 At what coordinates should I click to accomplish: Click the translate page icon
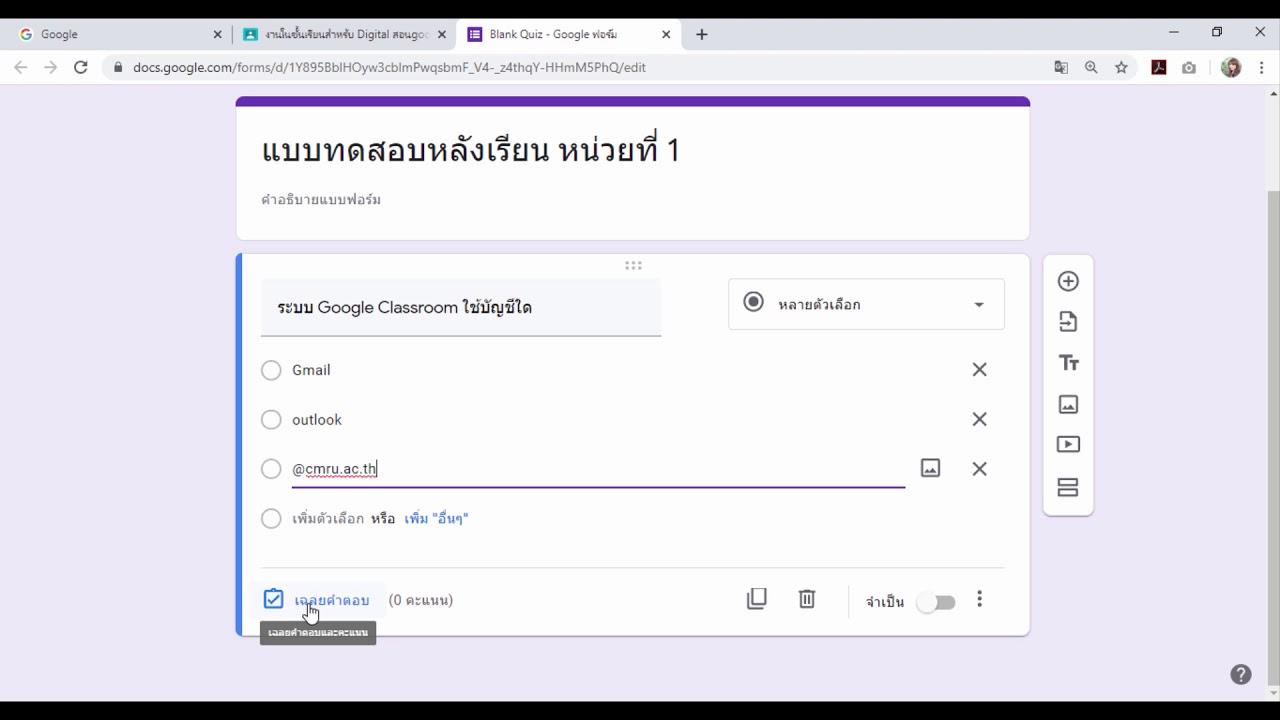tap(1061, 67)
